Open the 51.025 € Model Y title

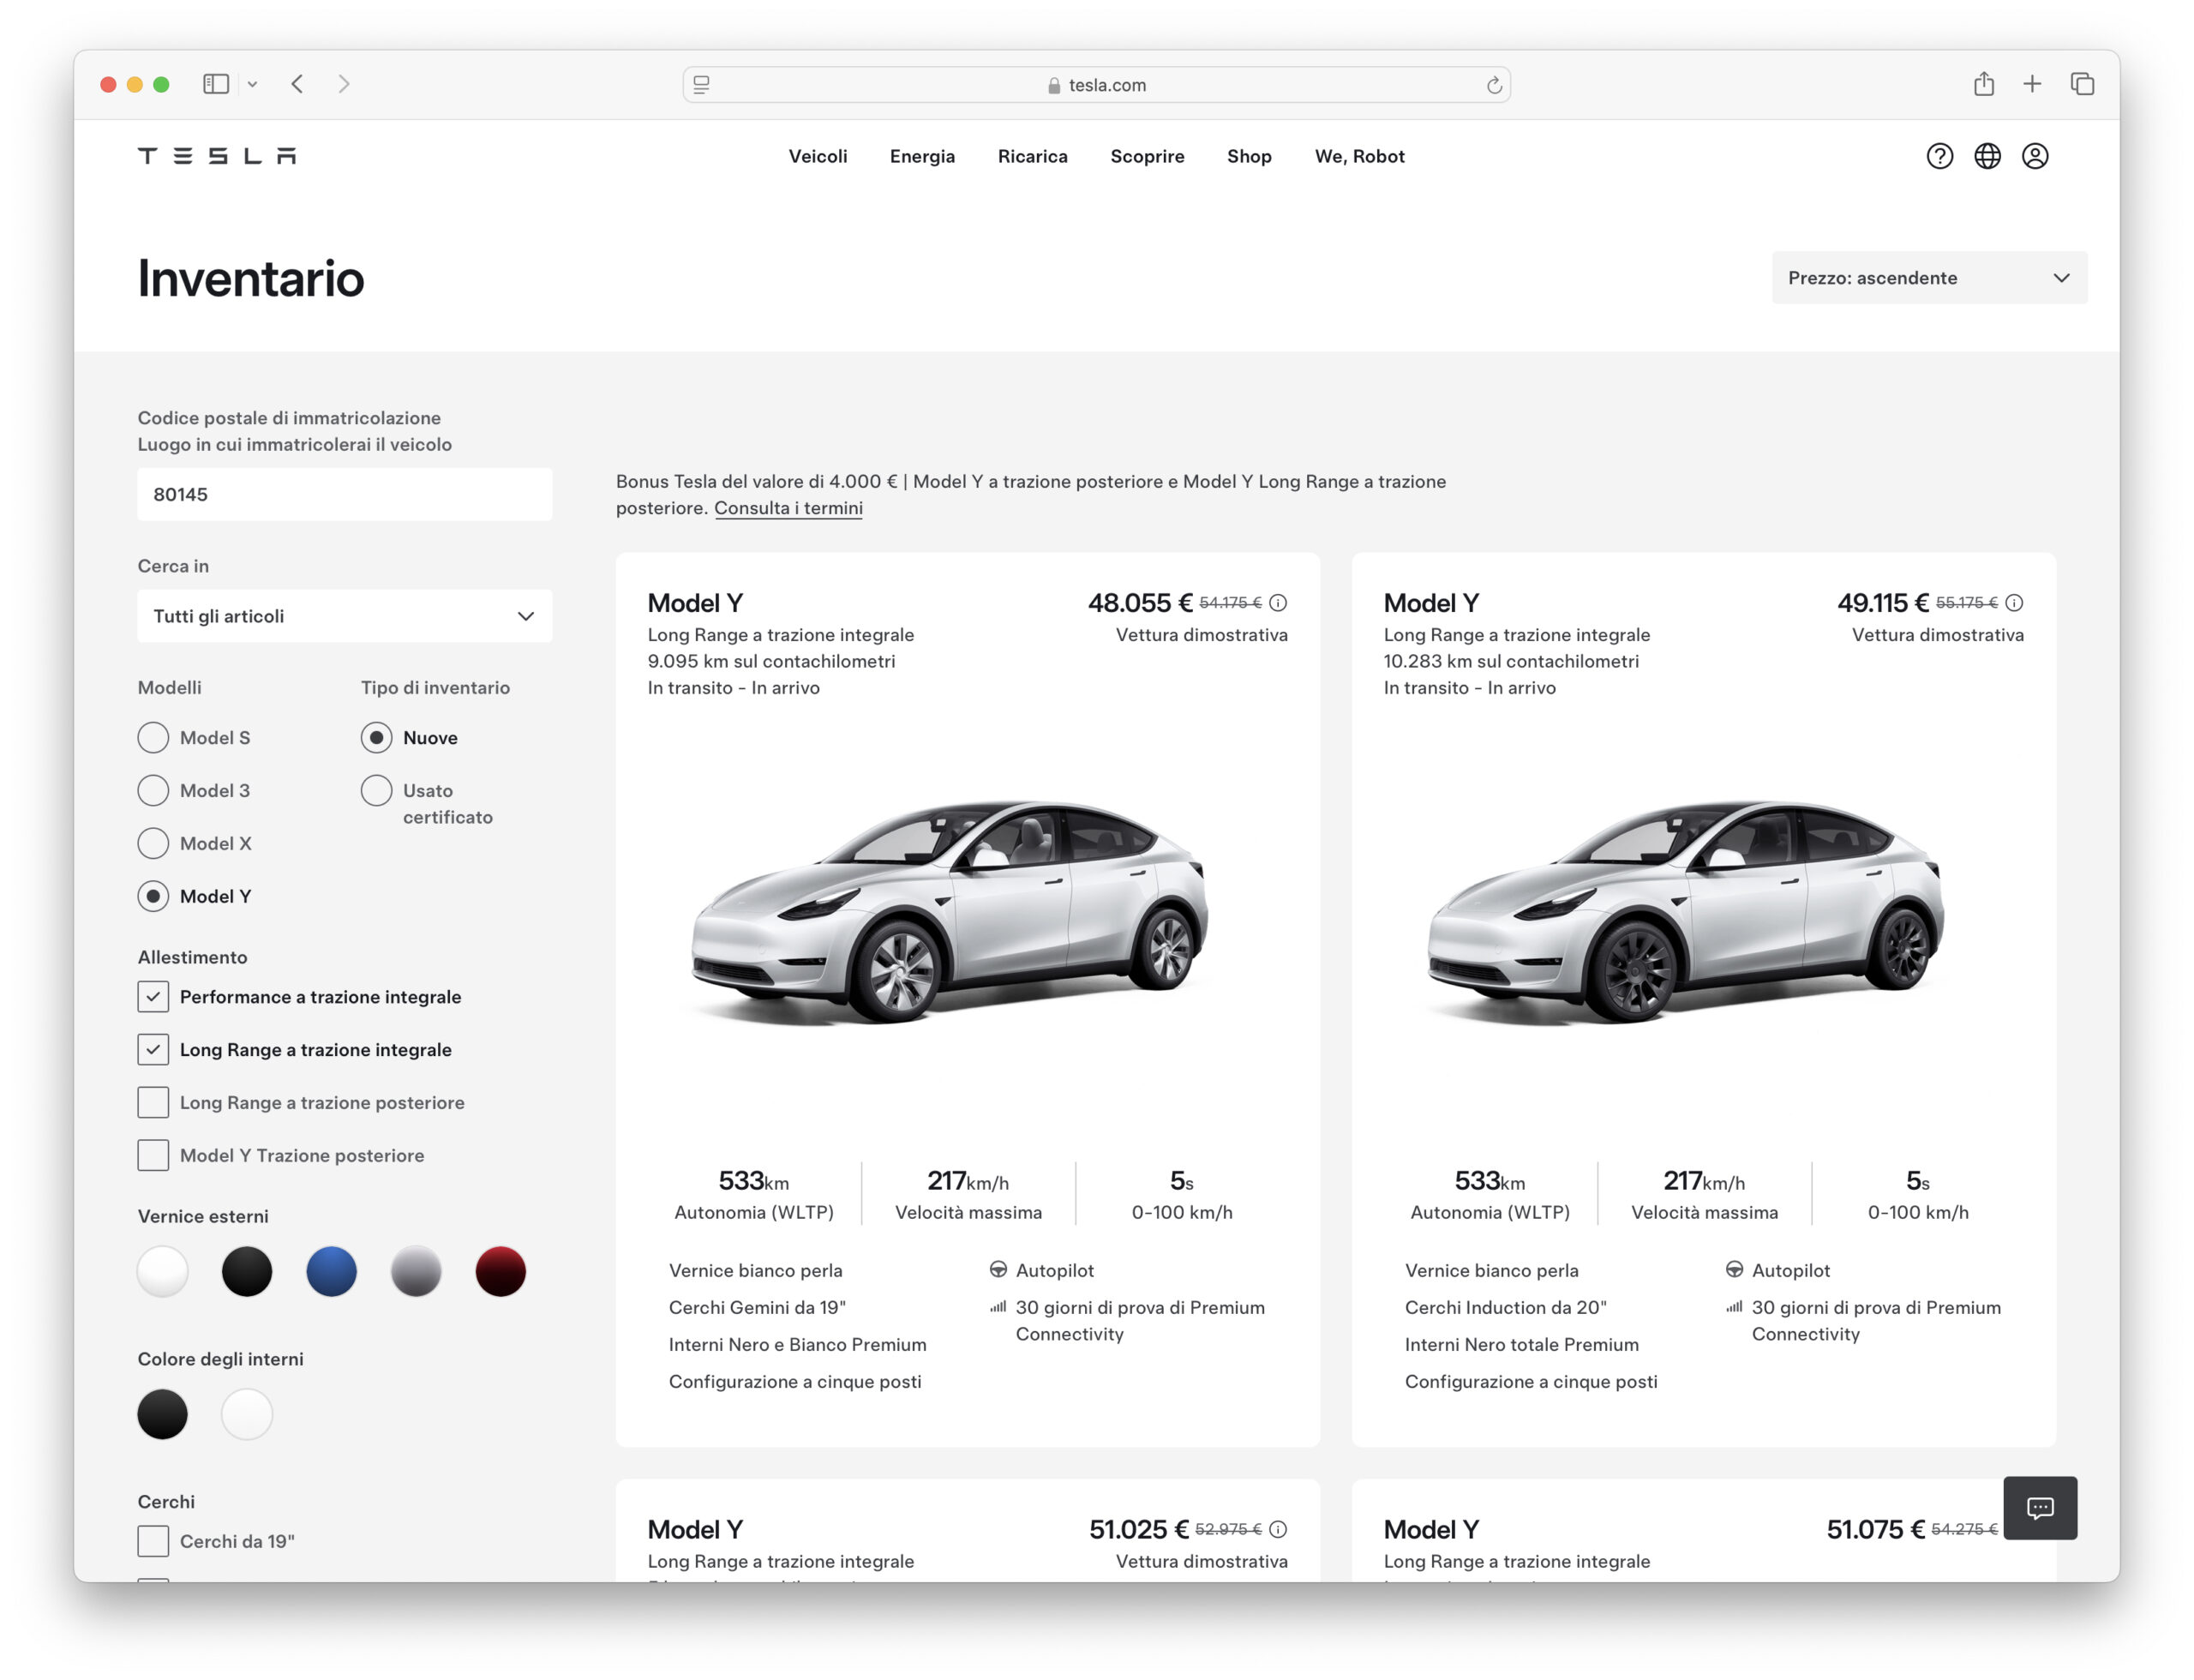click(x=695, y=1529)
